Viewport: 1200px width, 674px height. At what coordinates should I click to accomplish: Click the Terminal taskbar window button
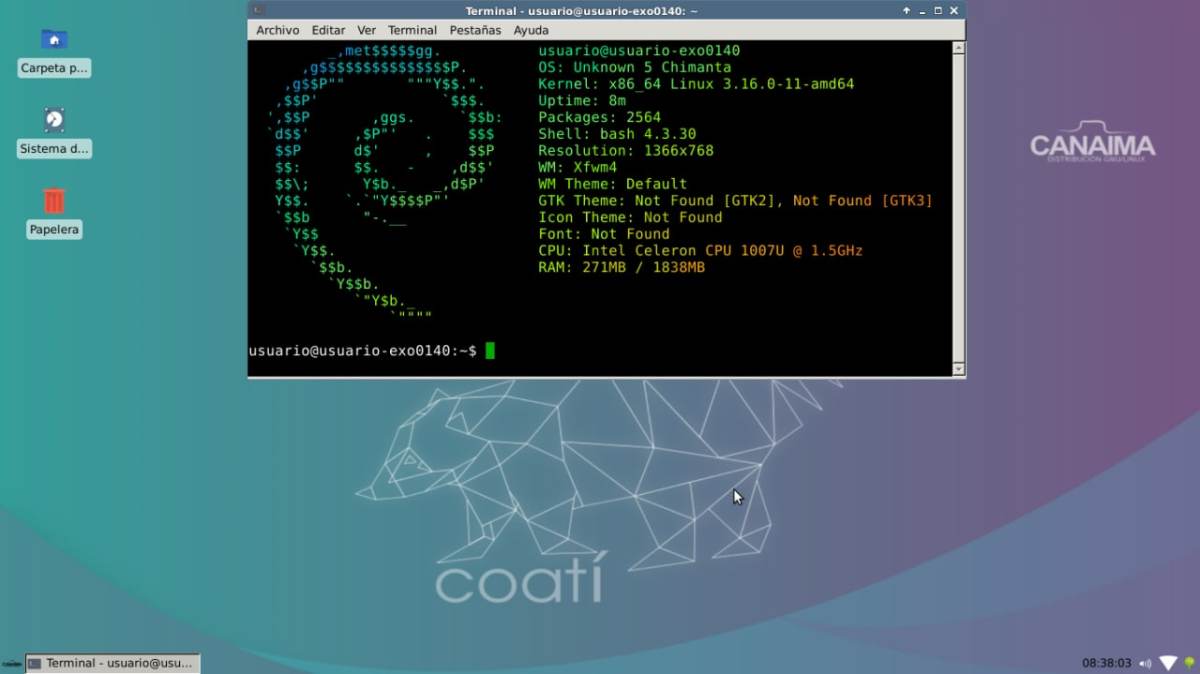click(x=112, y=663)
